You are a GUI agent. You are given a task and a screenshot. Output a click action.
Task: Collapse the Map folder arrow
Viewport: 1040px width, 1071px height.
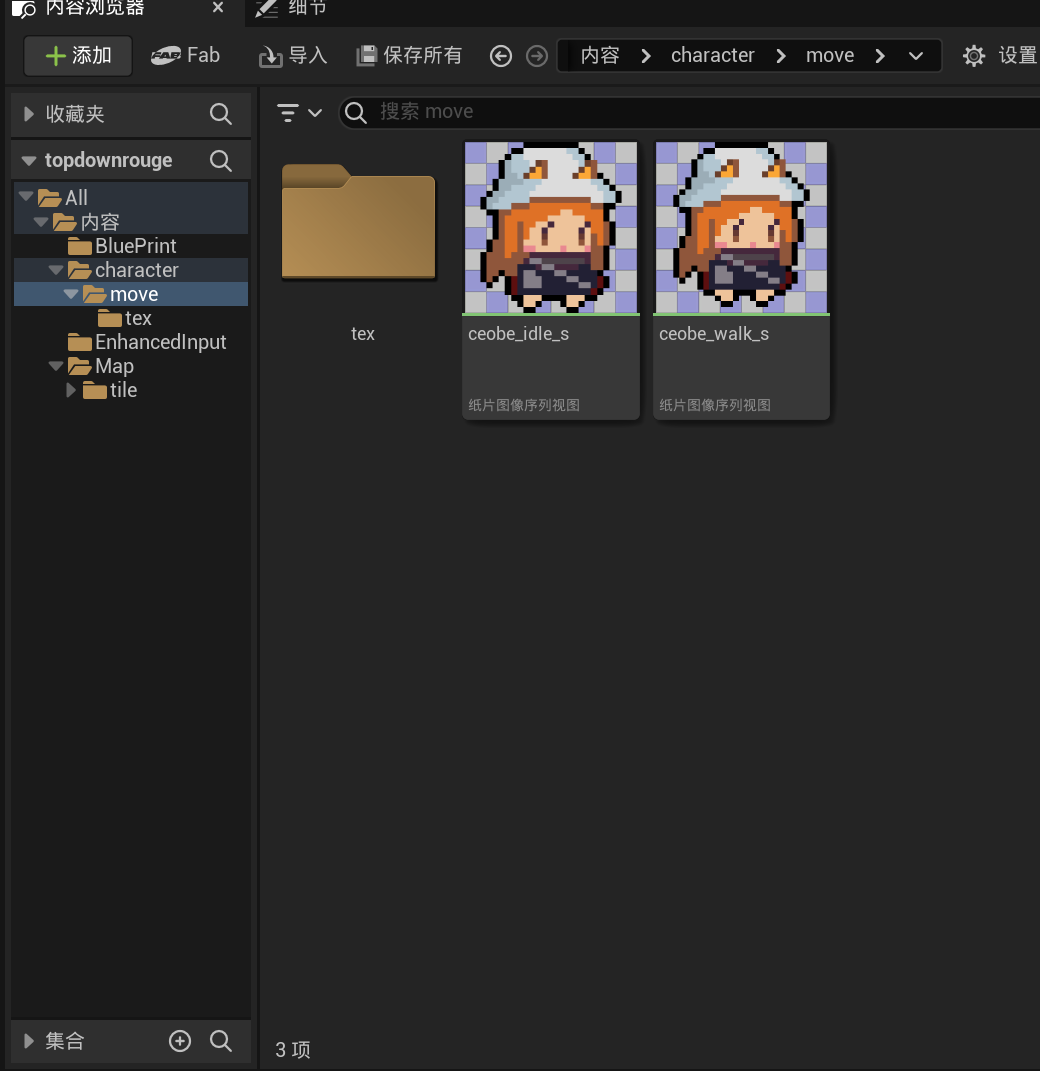pyautogui.click(x=56, y=365)
